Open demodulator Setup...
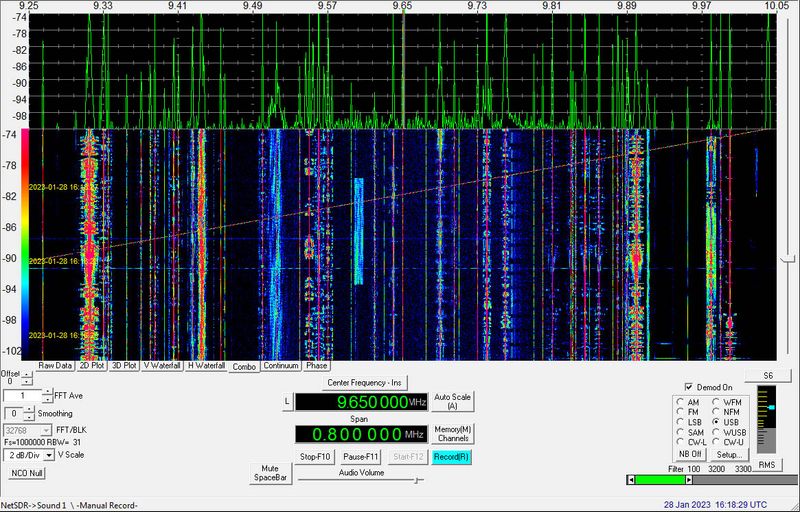The height and width of the screenshot is (512, 800). 729,454
